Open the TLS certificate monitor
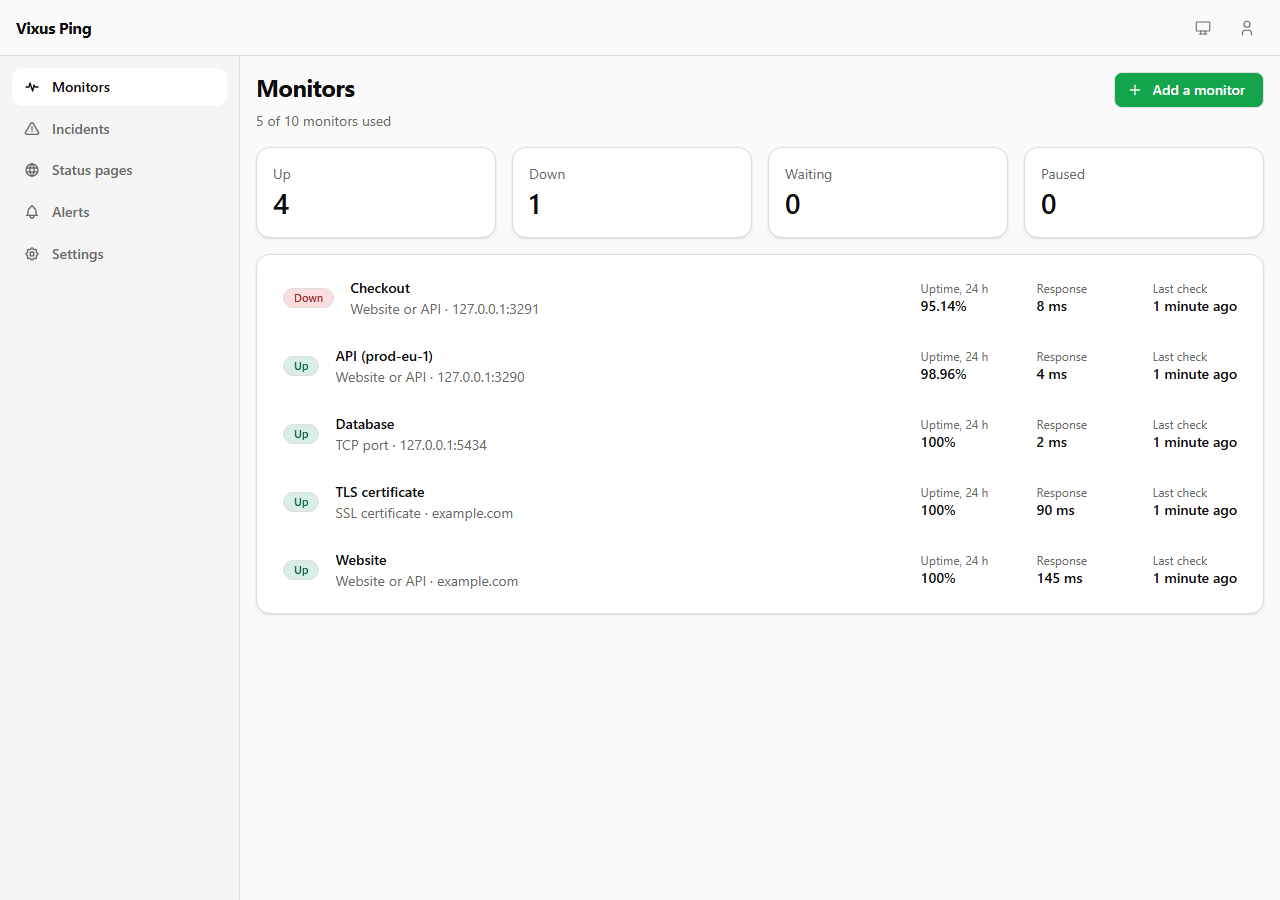The width and height of the screenshot is (1280, 900). [760, 502]
